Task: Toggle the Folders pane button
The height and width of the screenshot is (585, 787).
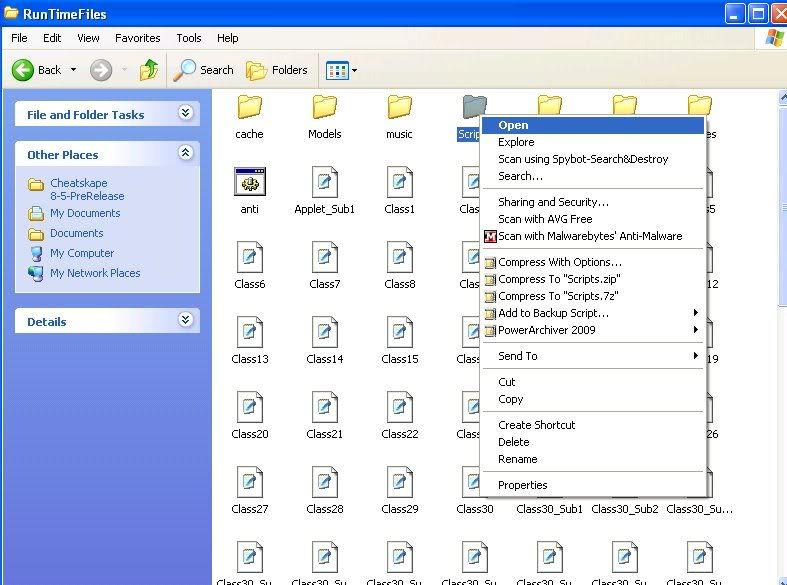Action: 277,70
